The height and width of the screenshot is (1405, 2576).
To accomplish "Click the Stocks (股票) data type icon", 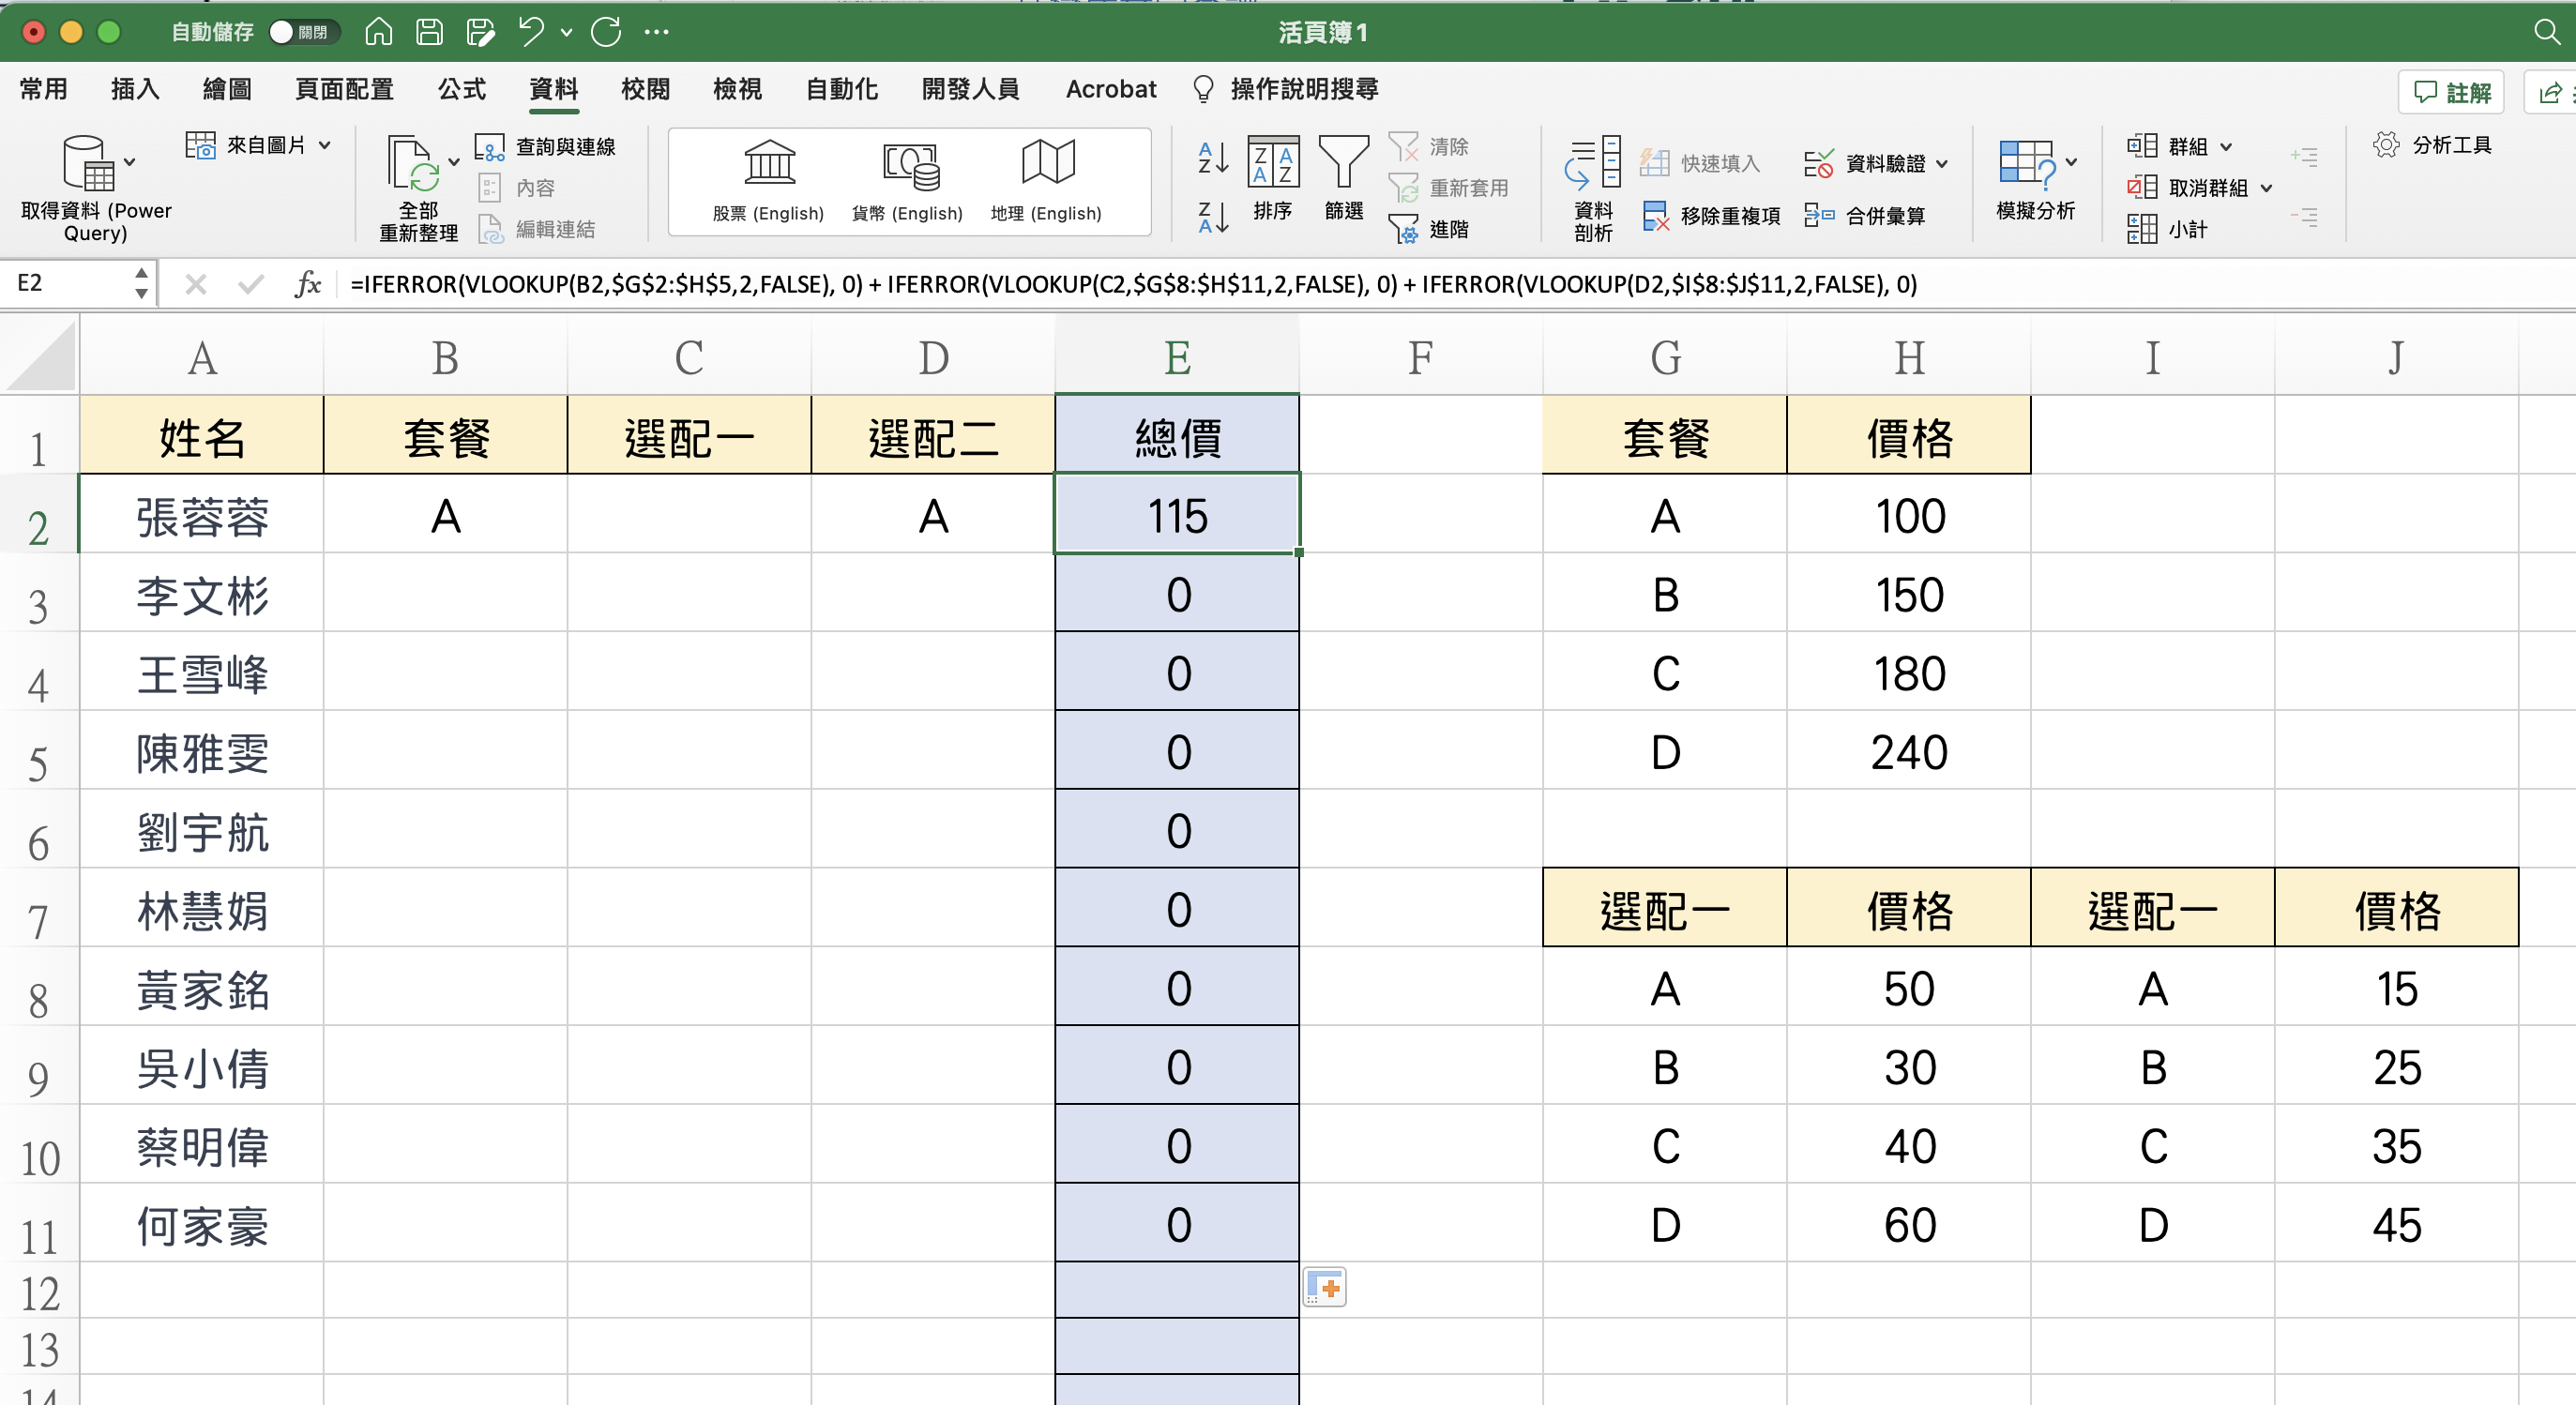I will click(768, 163).
